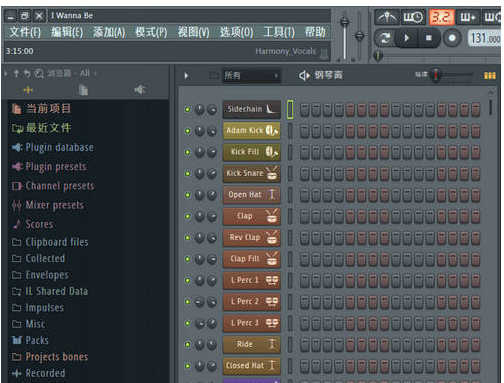Open the 选项(O) menu
This screenshot has width=504, height=383.
click(x=236, y=32)
